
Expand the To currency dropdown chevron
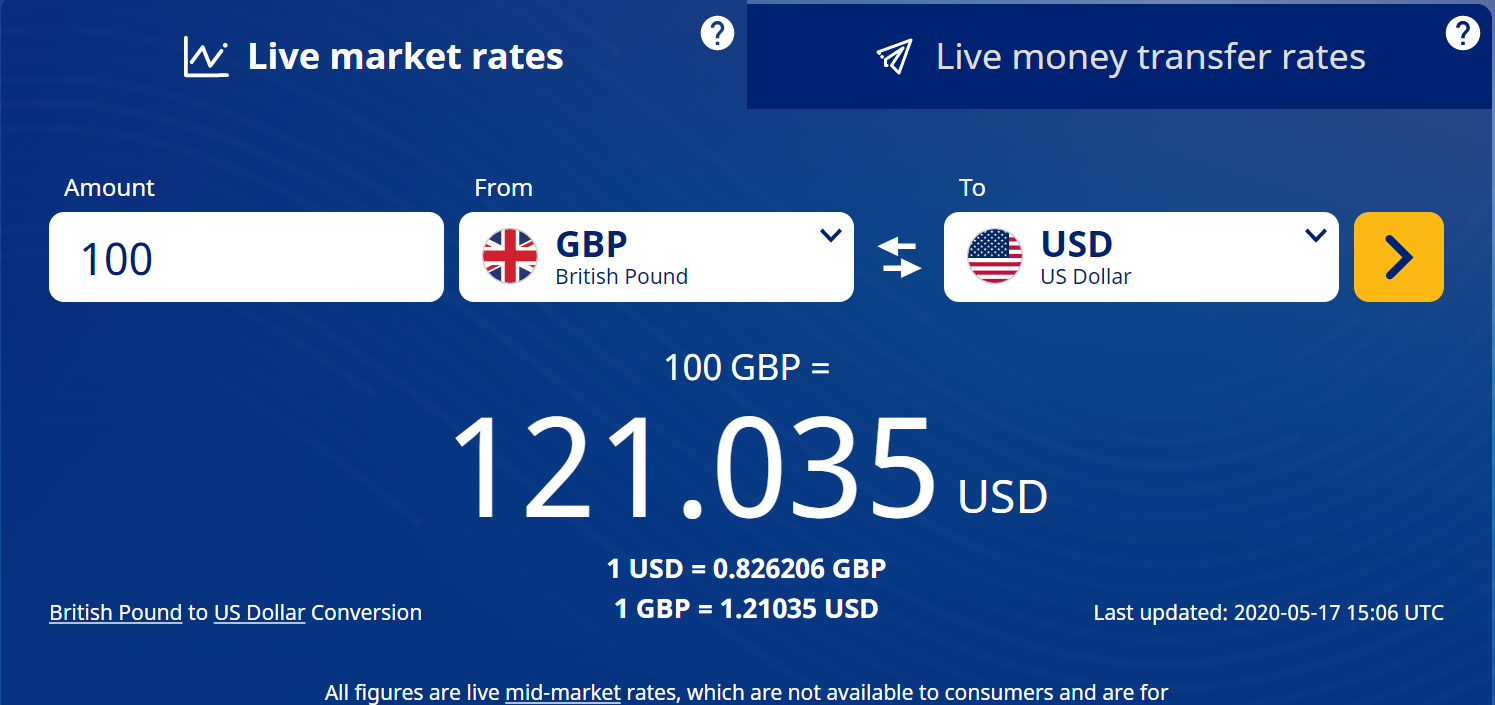(x=1315, y=236)
